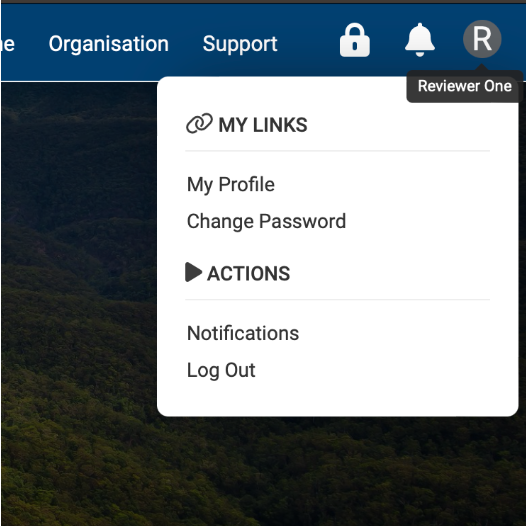The height and width of the screenshot is (526, 526).
Task: Click the MY LINKS section heading
Action: tap(263, 125)
